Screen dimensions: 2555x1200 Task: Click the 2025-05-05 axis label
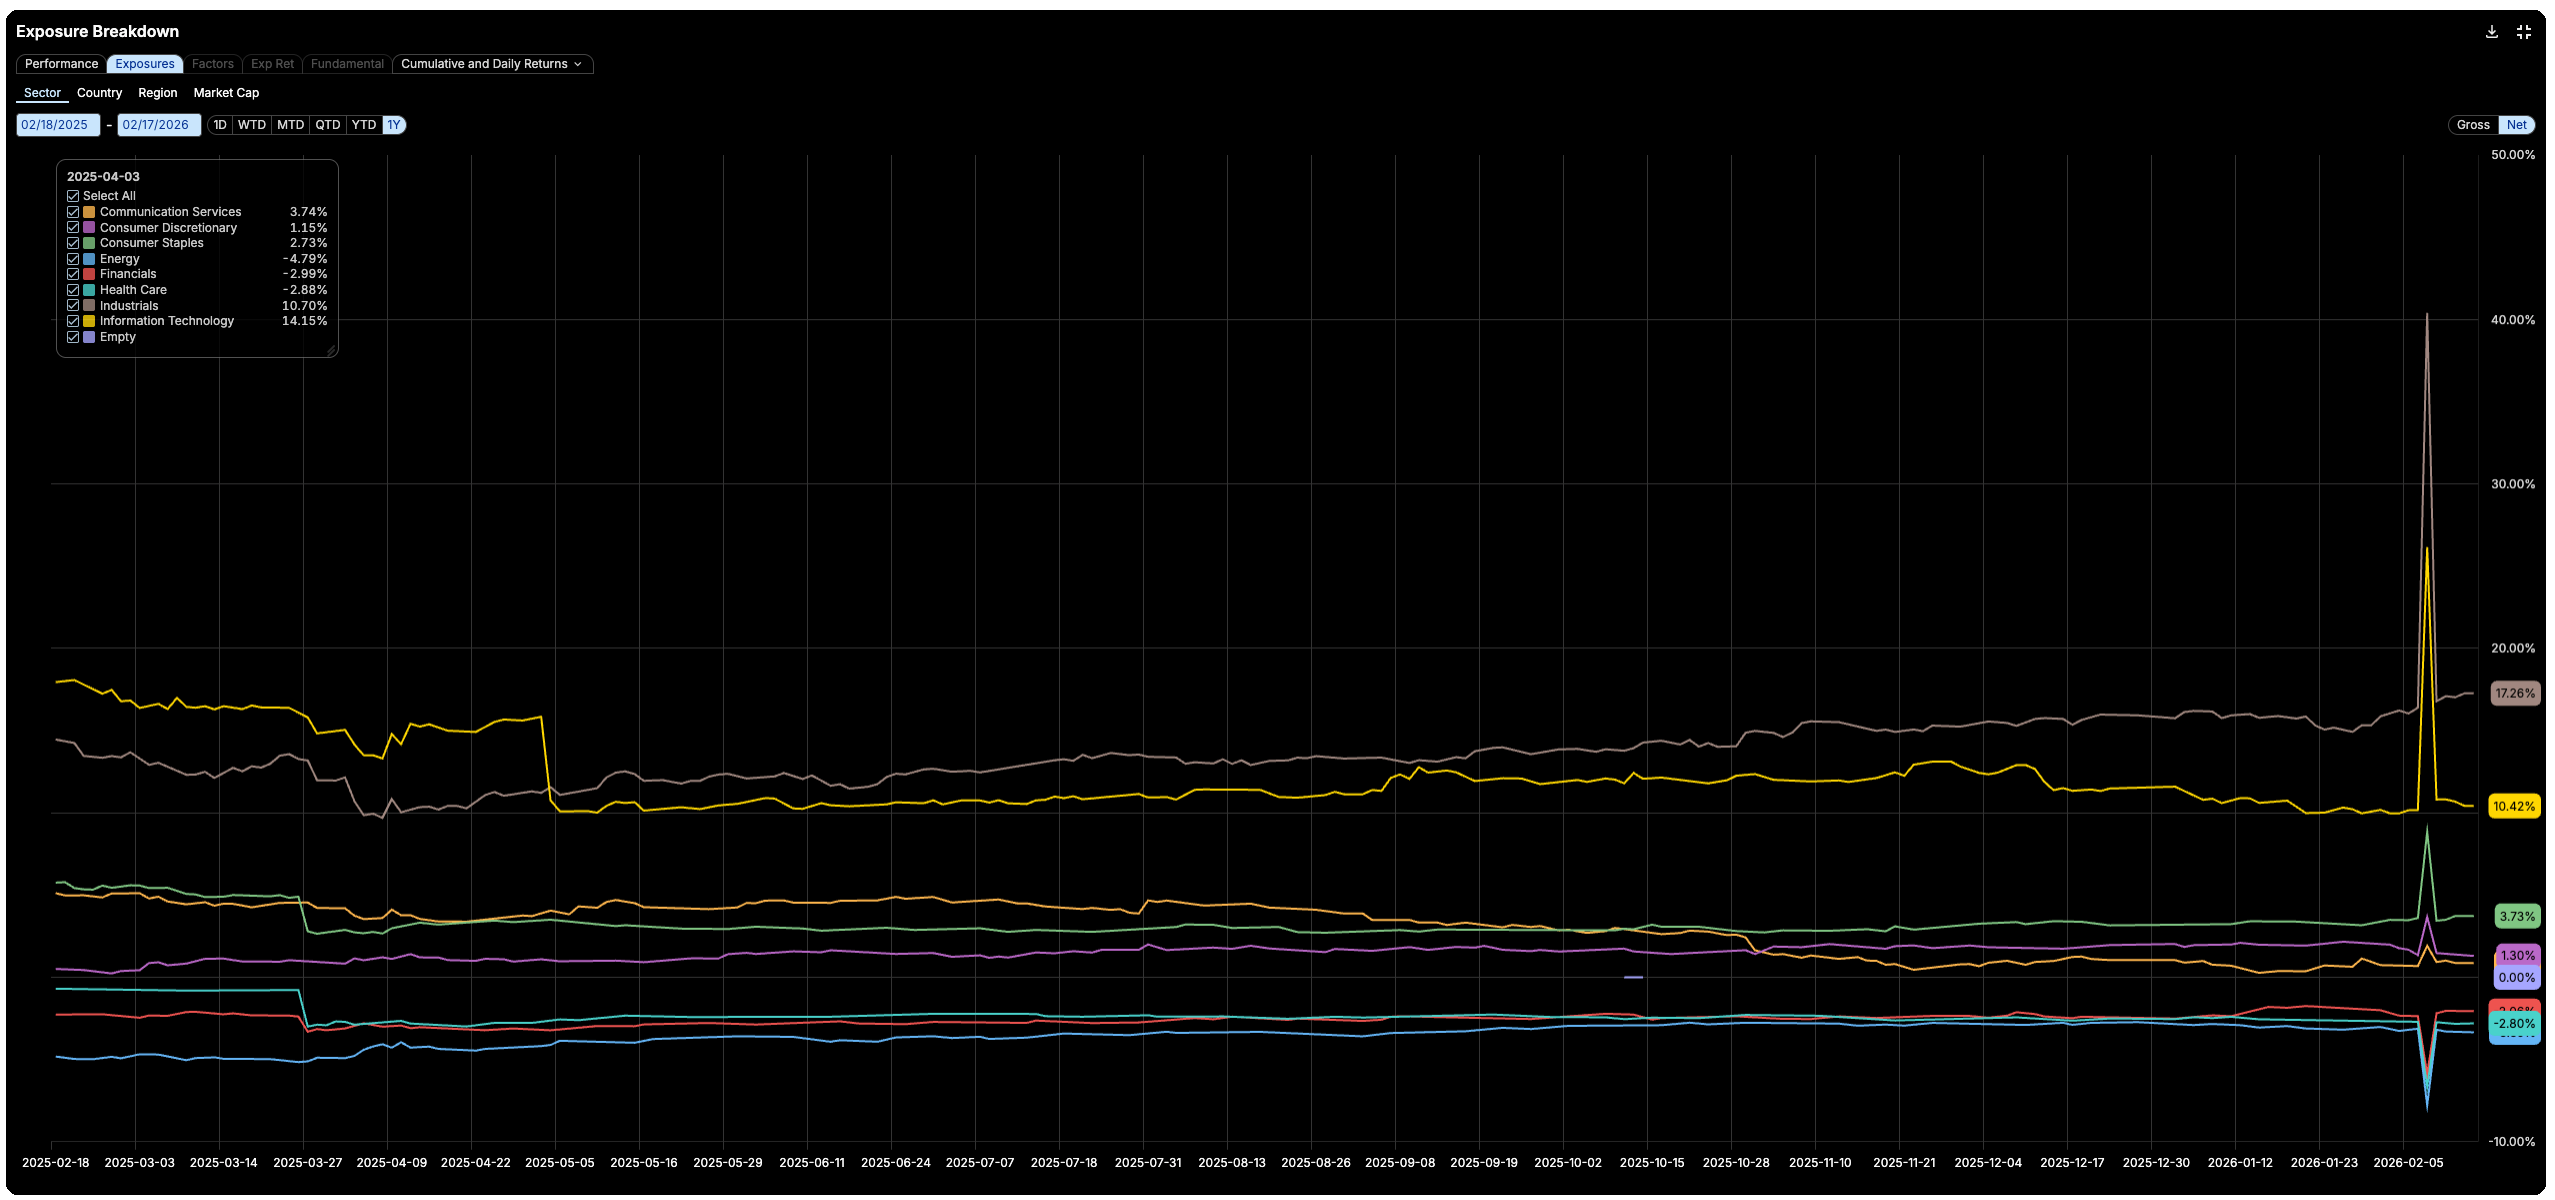[559, 1163]
